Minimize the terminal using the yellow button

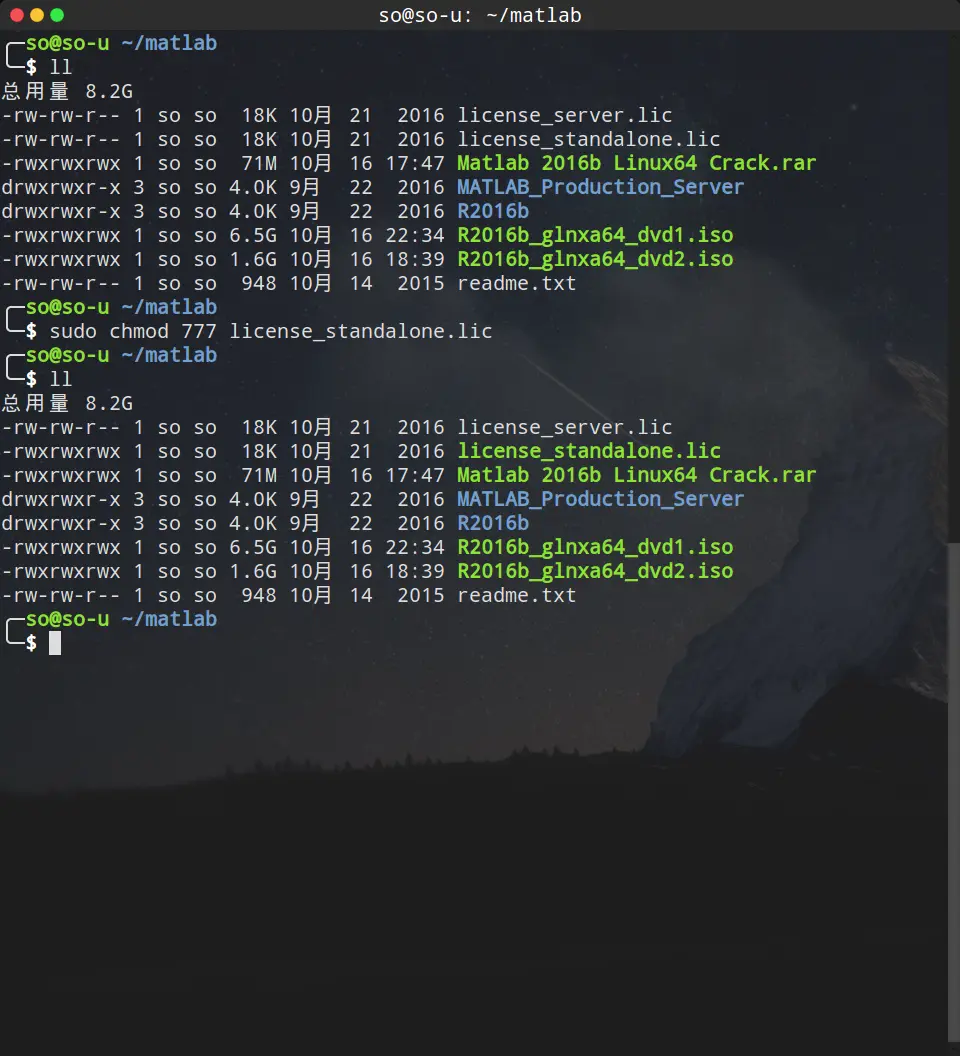(37, 15)
